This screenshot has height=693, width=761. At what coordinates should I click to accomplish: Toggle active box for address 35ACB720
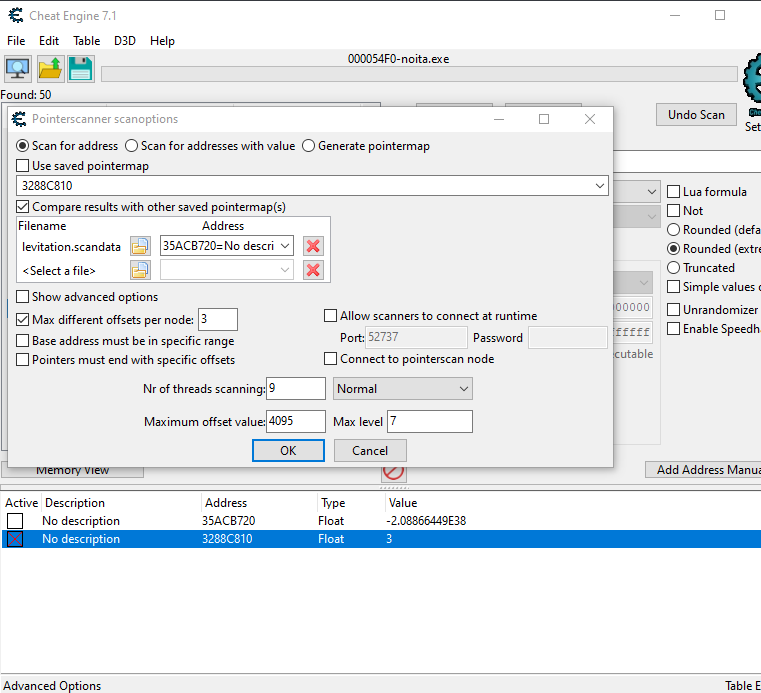15,521
